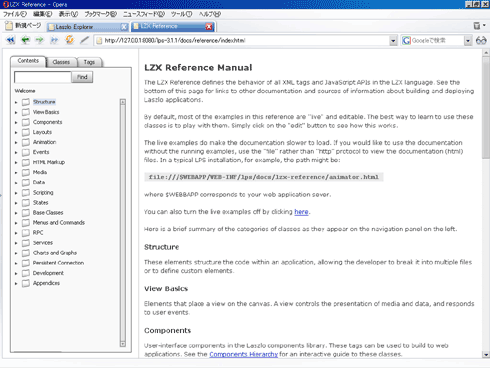
Task: Click folder icon next to Scripting
Action: (x=26, y=192)
